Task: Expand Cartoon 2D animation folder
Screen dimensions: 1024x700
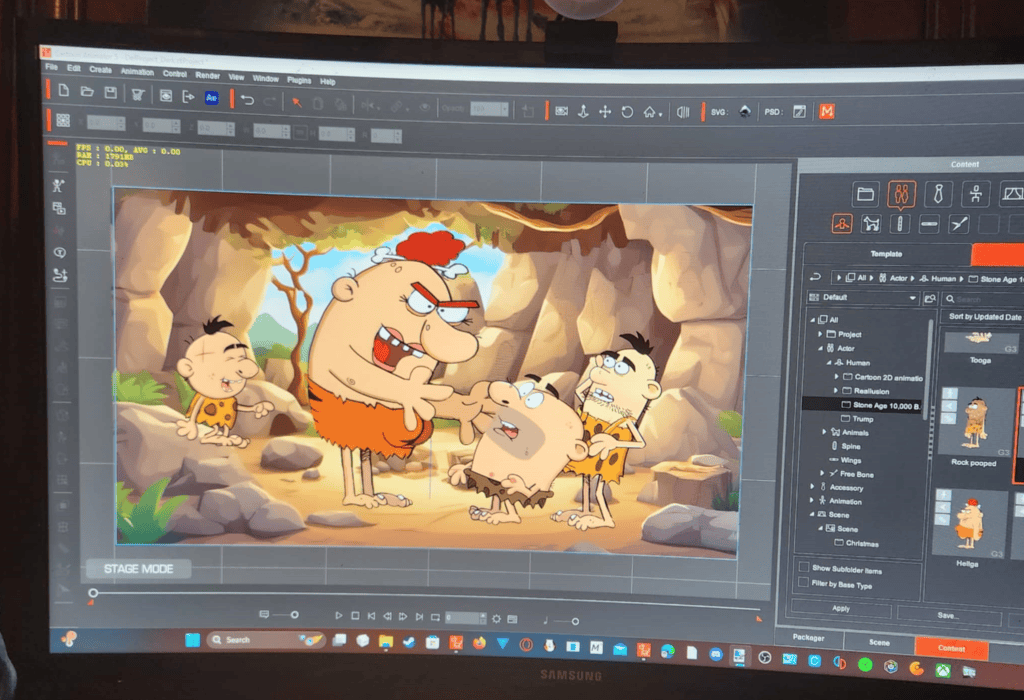Action: (836, 377)
